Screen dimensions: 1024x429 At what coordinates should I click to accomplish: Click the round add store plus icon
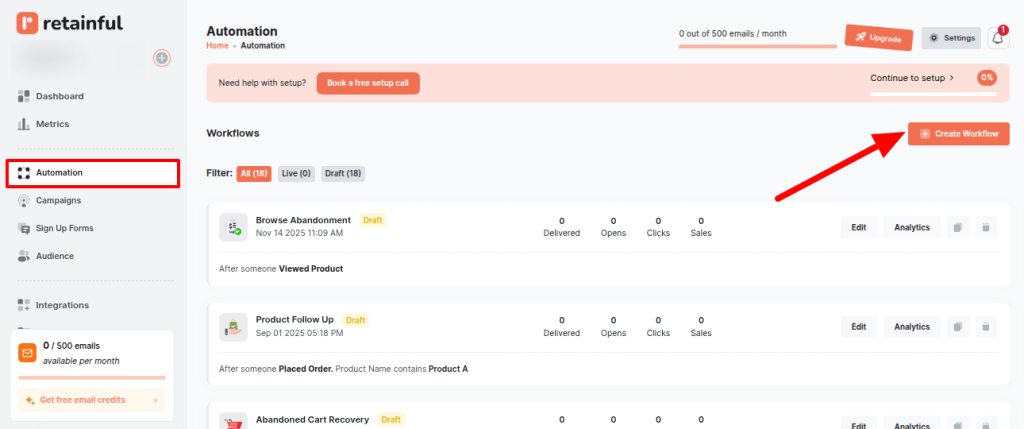tap(162, 58)
